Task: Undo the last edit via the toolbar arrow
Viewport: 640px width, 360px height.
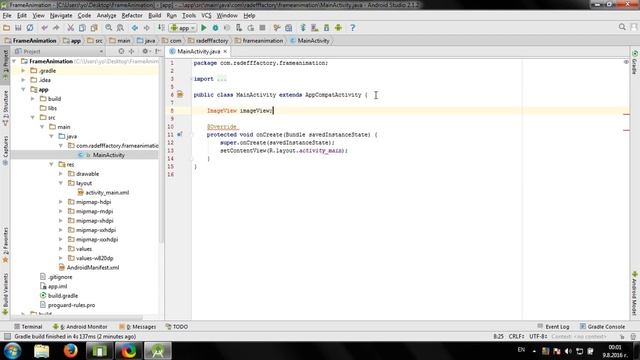Action: click(44, 28)
